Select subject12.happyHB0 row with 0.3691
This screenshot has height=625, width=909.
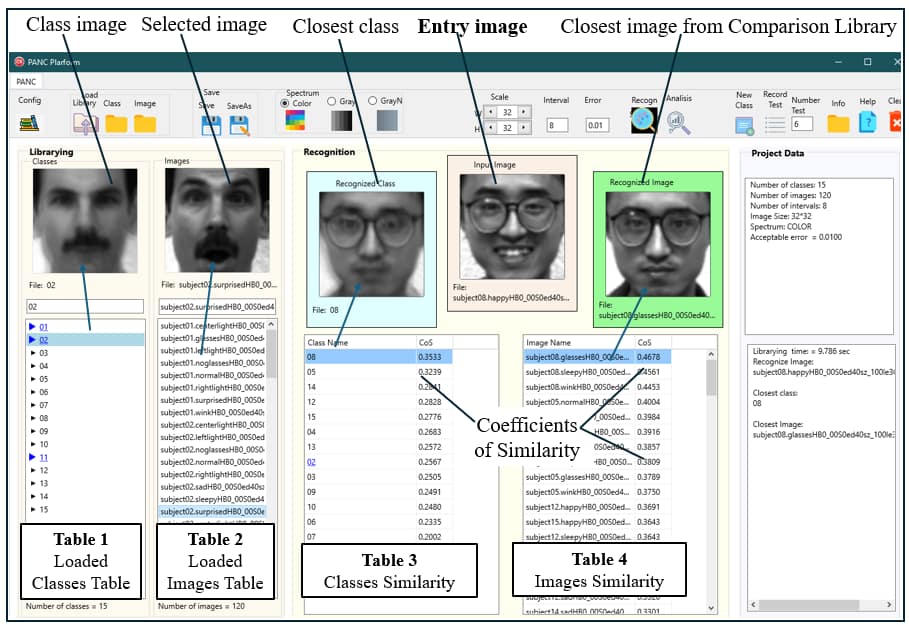[x=597, y=507]
